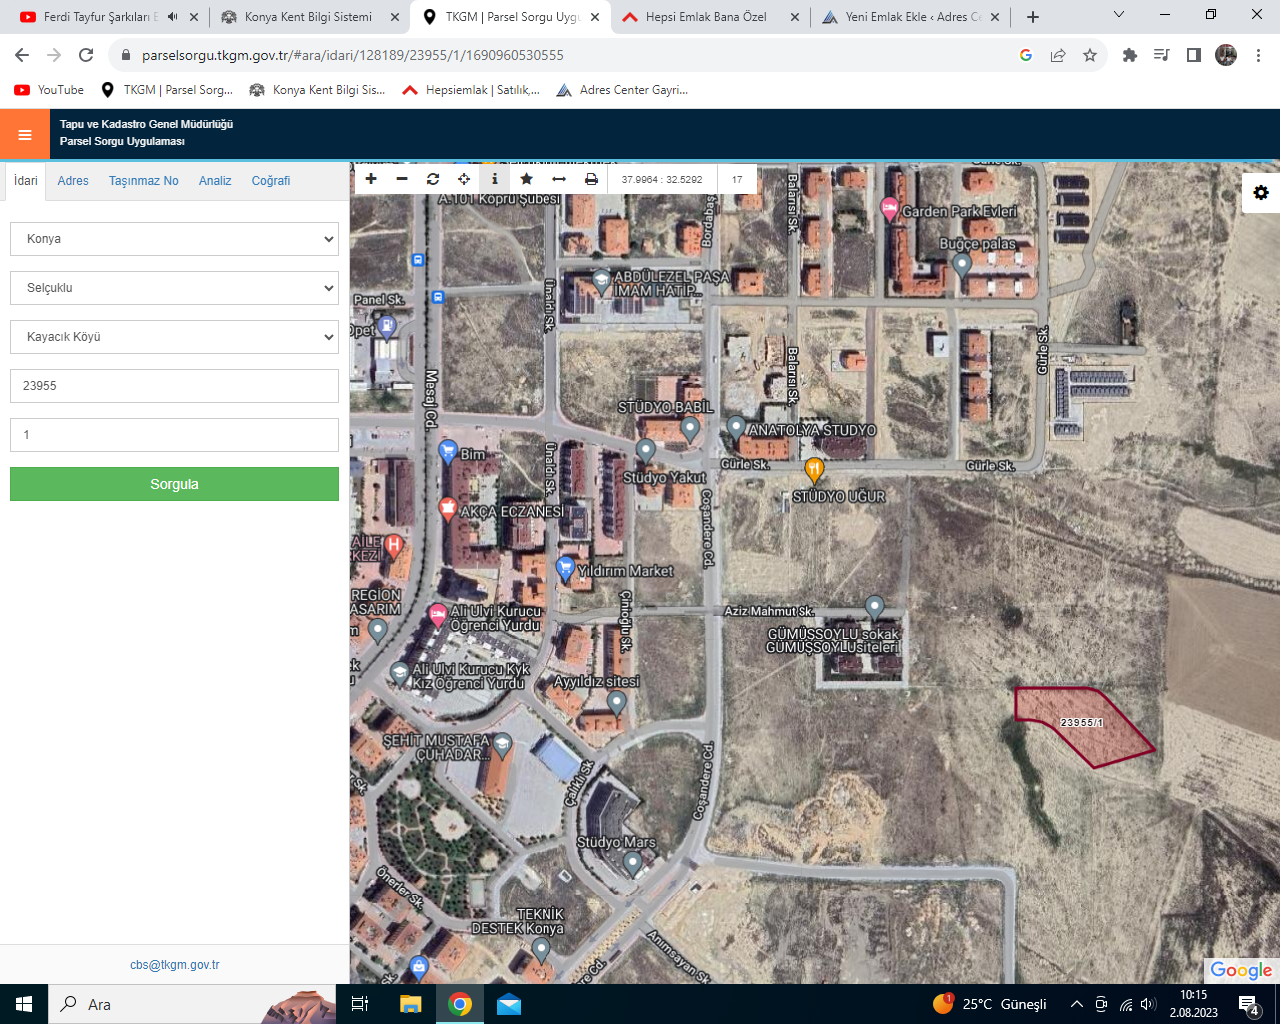1280x1024 pixels.
Task: Open the taskbar notification center
Action: tap(1249, 1004)
